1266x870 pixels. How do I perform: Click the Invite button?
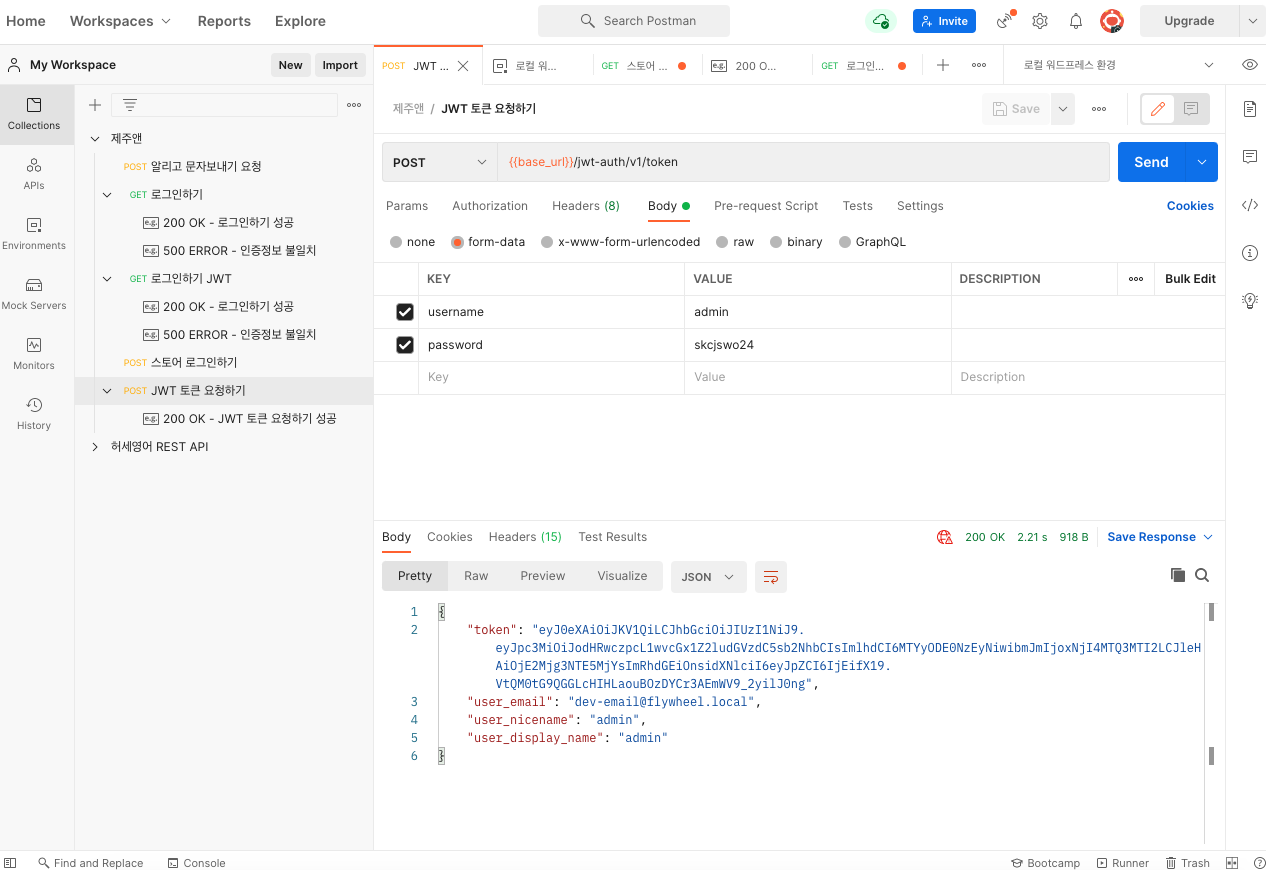(x=944, y=21)
